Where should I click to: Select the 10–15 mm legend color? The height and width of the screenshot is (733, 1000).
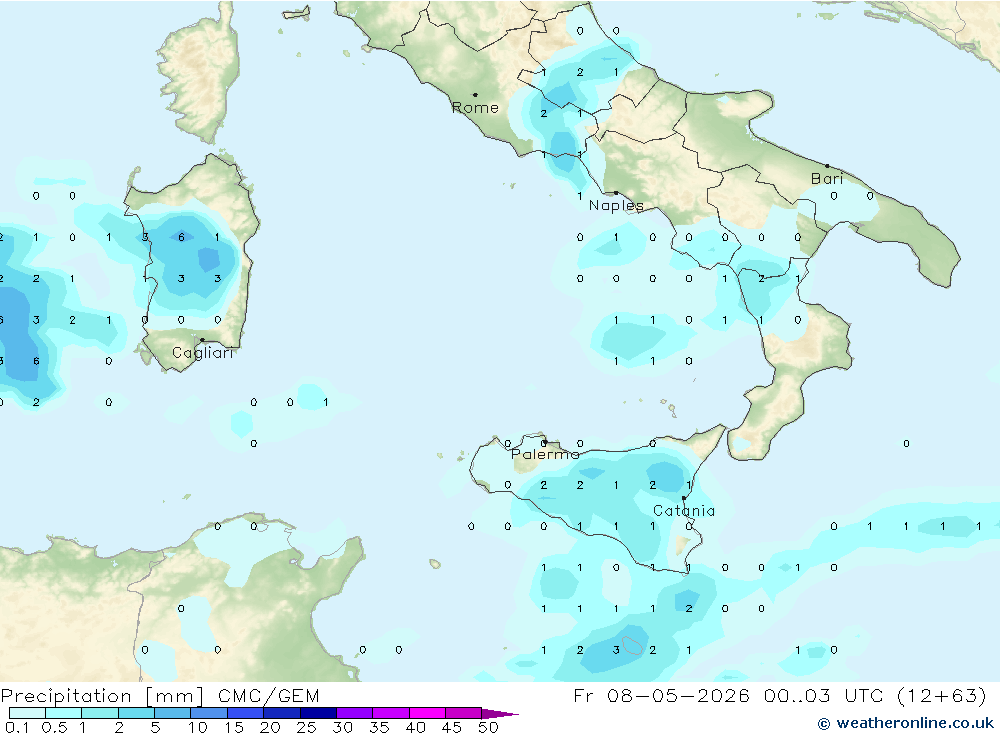209,713
